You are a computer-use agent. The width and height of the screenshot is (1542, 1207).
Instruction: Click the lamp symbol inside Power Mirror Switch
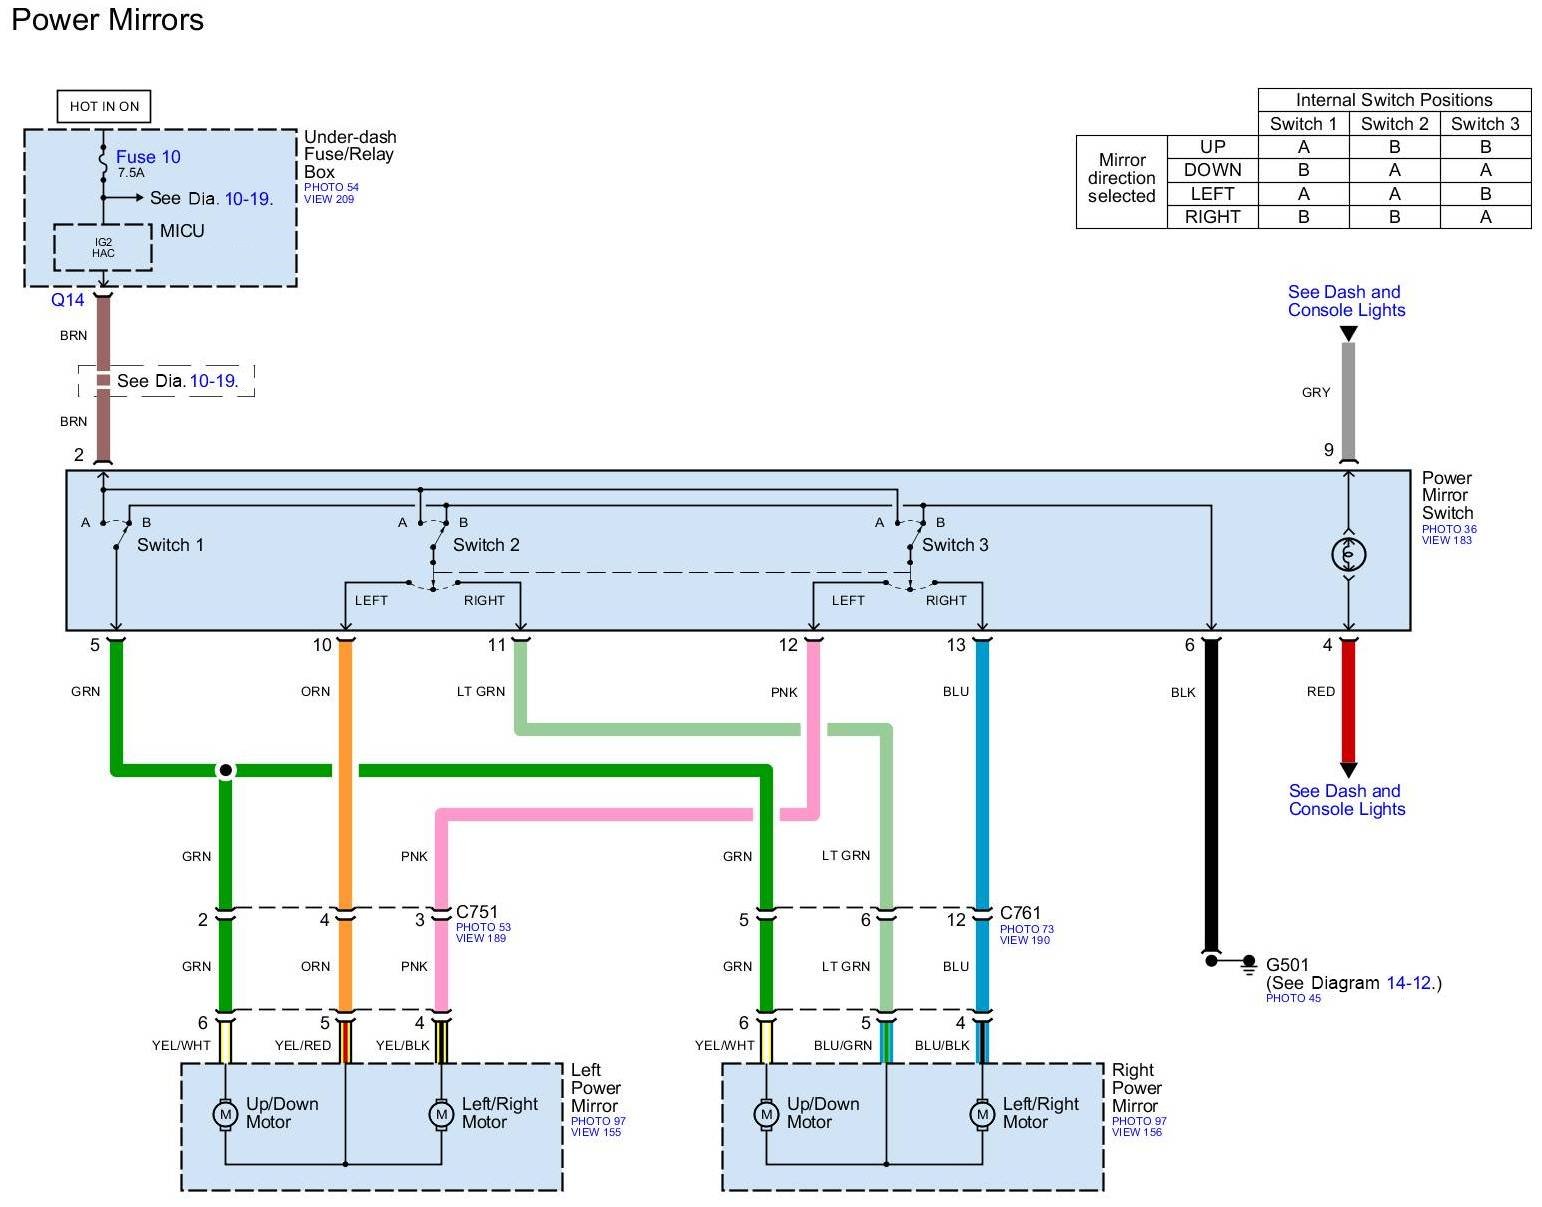pyautogui.click(x=1348, y=553)
